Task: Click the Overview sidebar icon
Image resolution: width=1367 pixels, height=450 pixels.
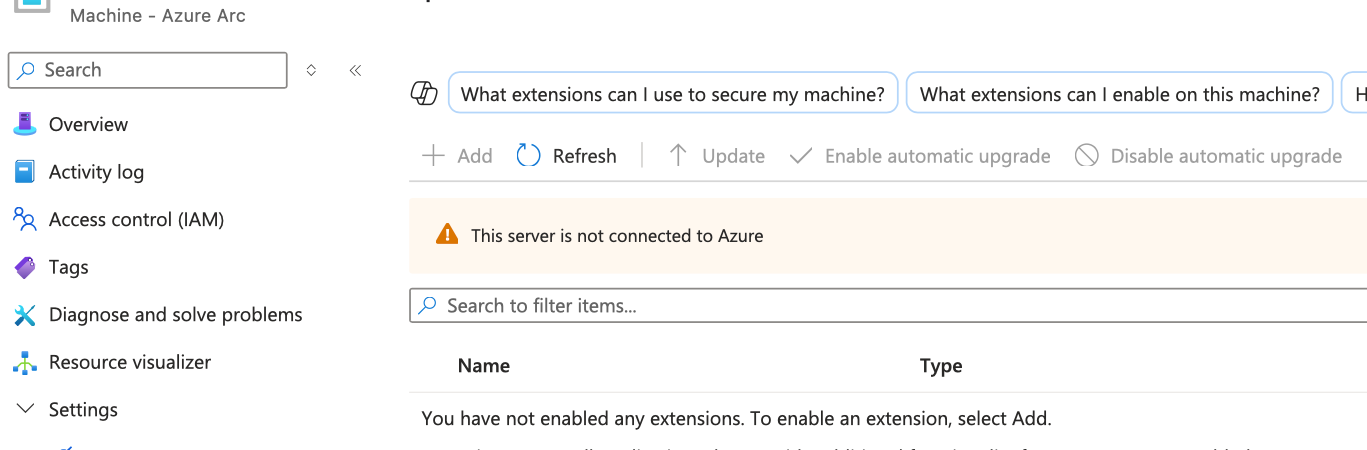Action: tap(25, 125)
